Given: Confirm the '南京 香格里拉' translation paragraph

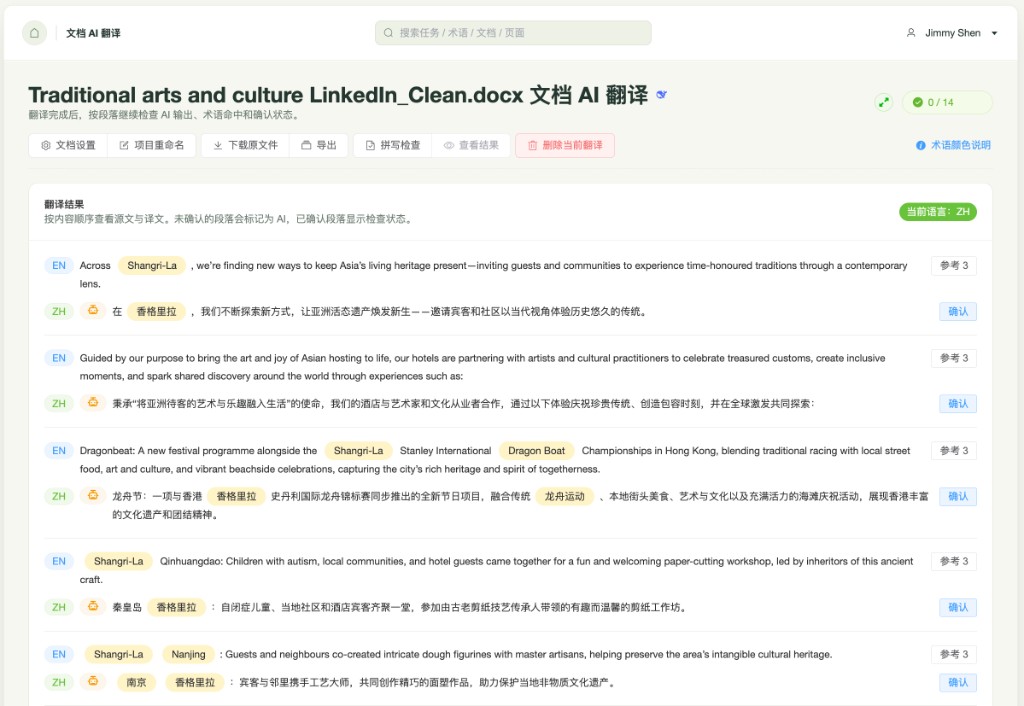Looking at the screenshot, I should click(x=958, y=682).
